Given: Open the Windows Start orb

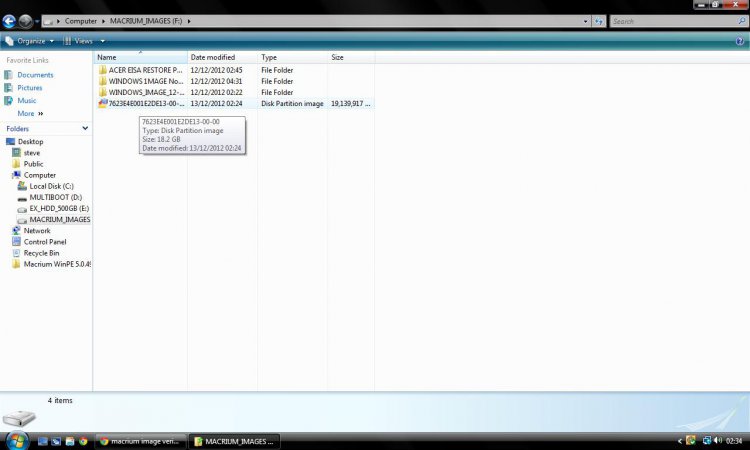Looking at the screenshot, I should [x=18, y=440].
